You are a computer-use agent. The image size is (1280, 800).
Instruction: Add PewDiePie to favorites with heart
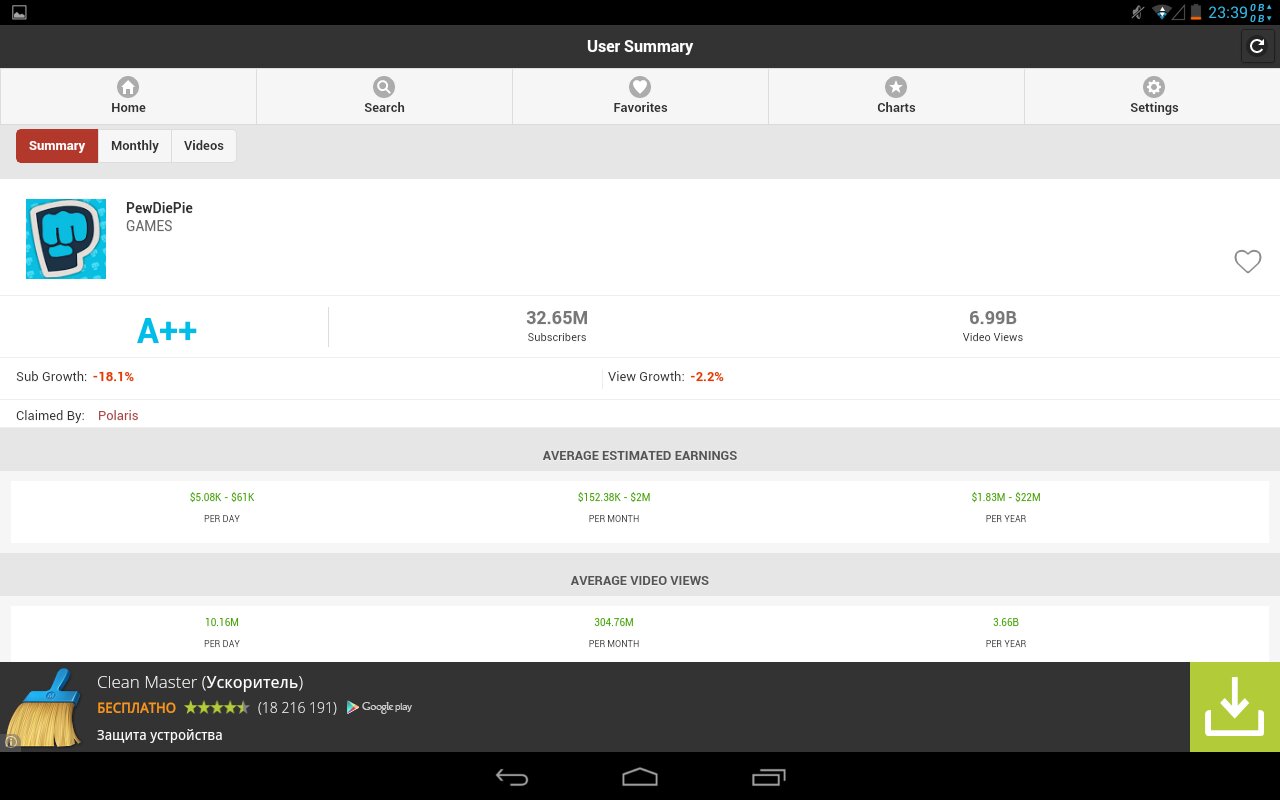tap(1247, 261)
